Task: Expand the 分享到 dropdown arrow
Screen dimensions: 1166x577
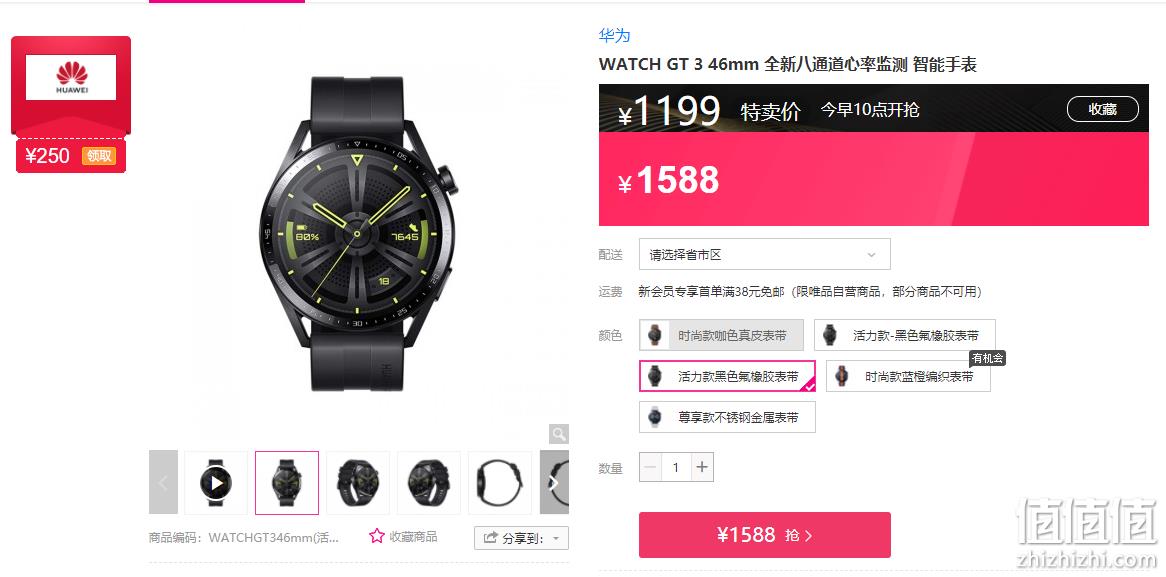Action: point(555,538)
